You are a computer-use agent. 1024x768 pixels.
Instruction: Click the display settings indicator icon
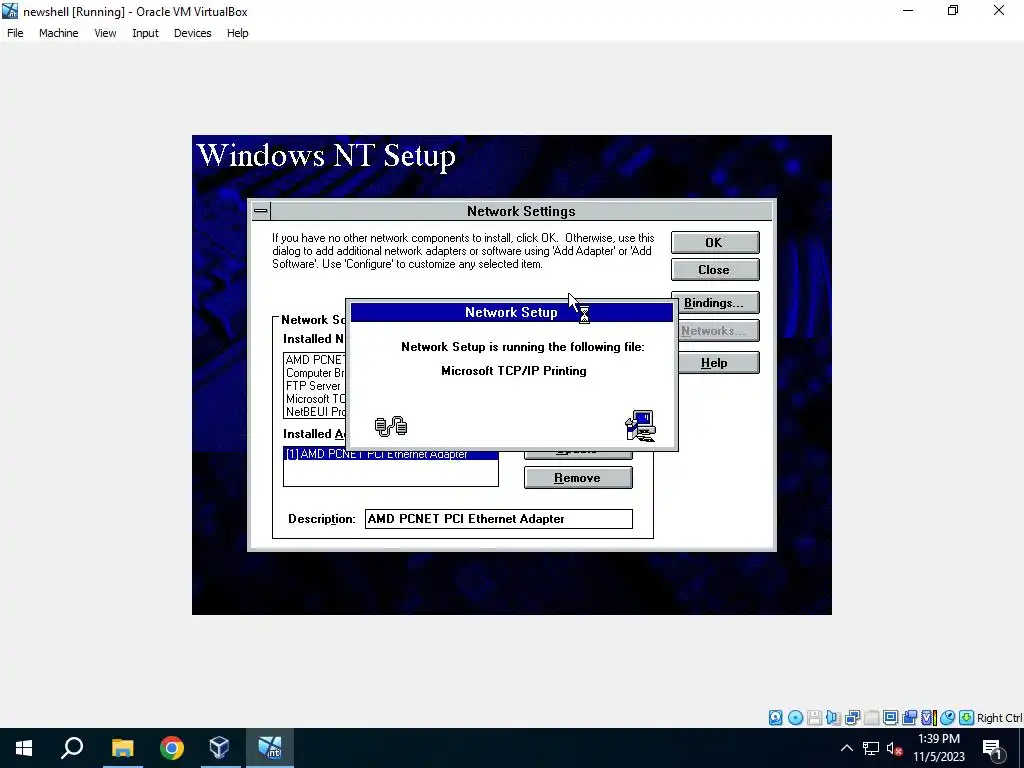[x=890, y=718]
